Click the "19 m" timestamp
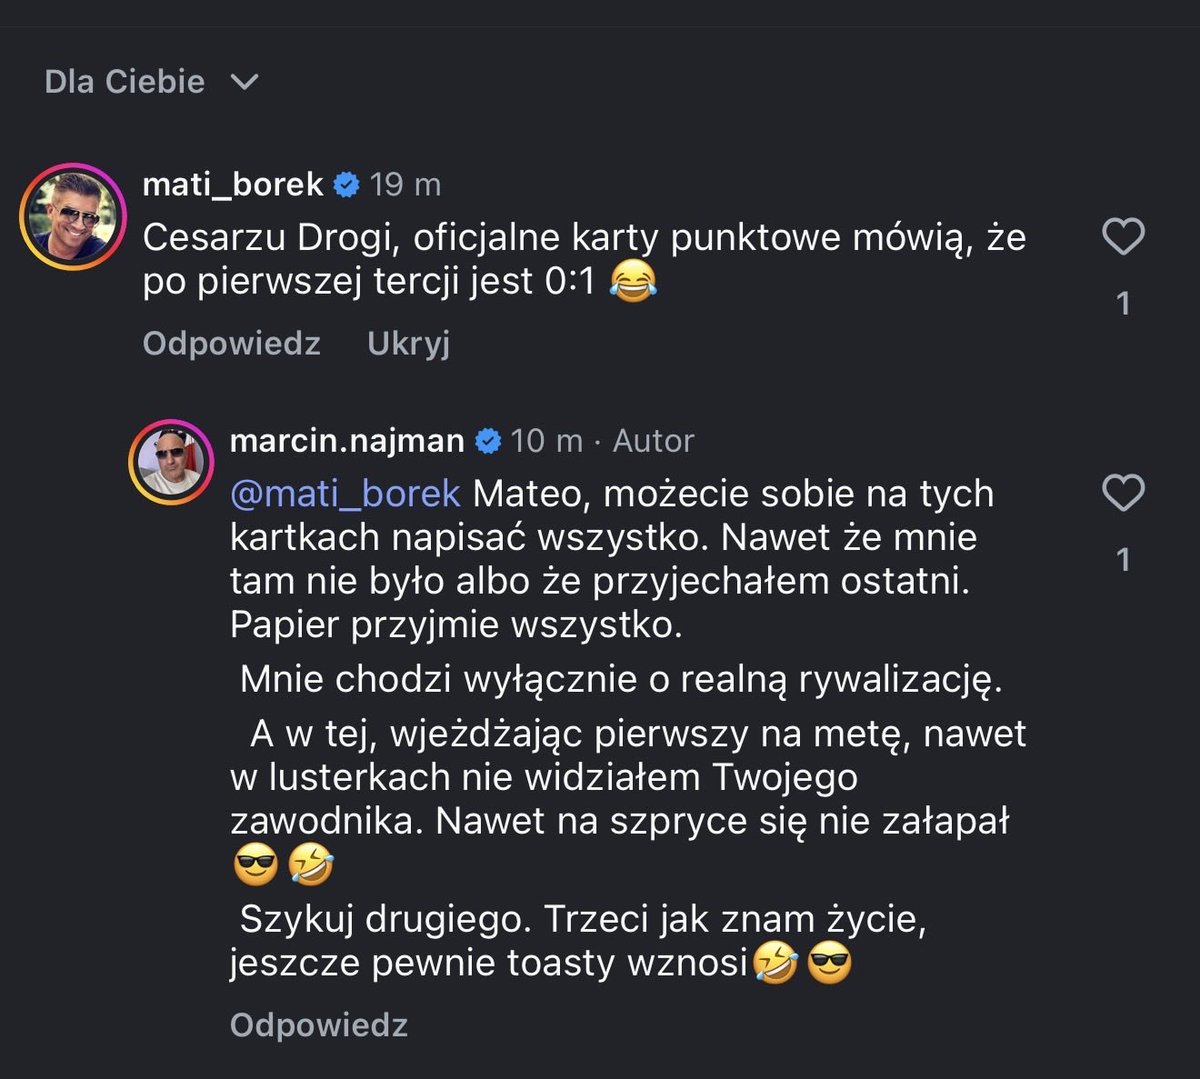 point(404,183)
